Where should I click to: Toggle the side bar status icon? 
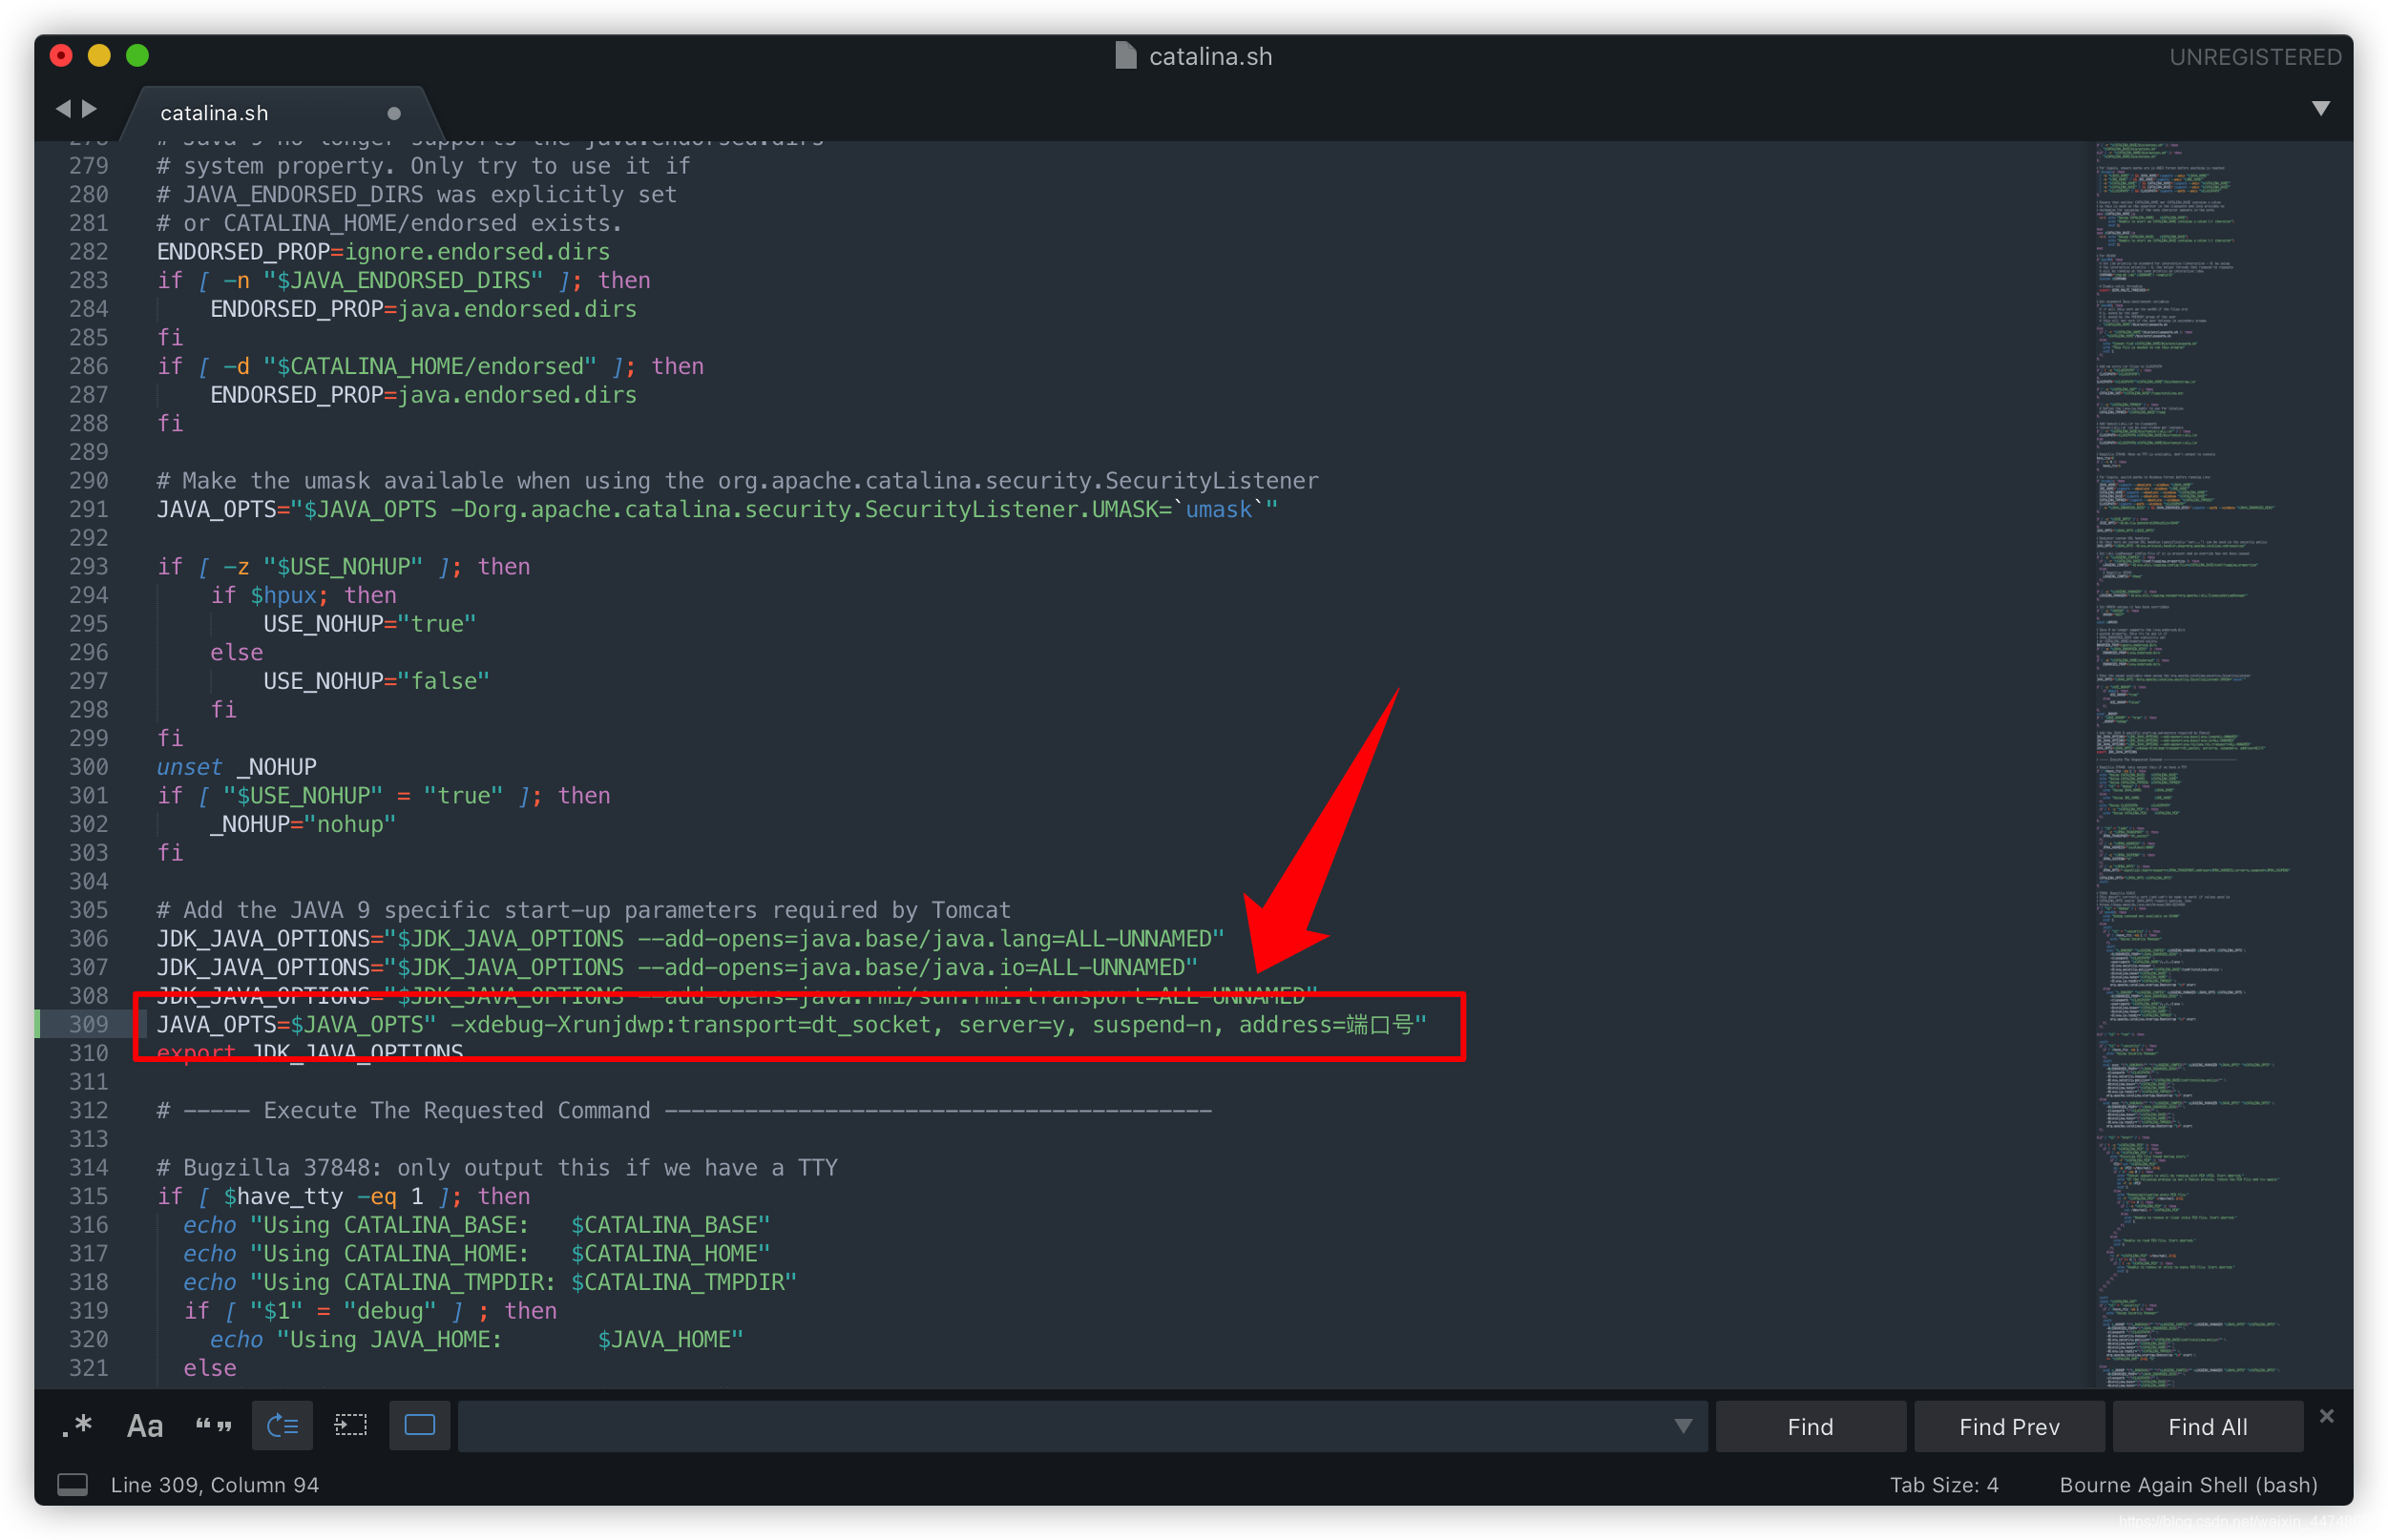72,1485
